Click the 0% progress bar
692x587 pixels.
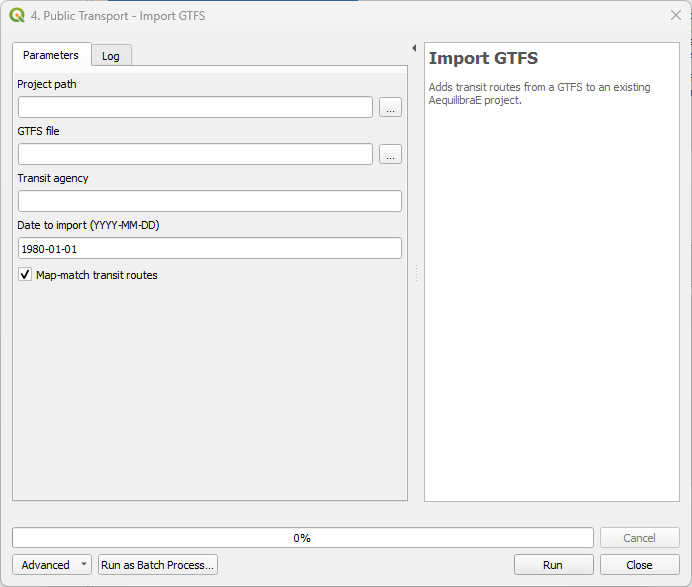point(303,538)
